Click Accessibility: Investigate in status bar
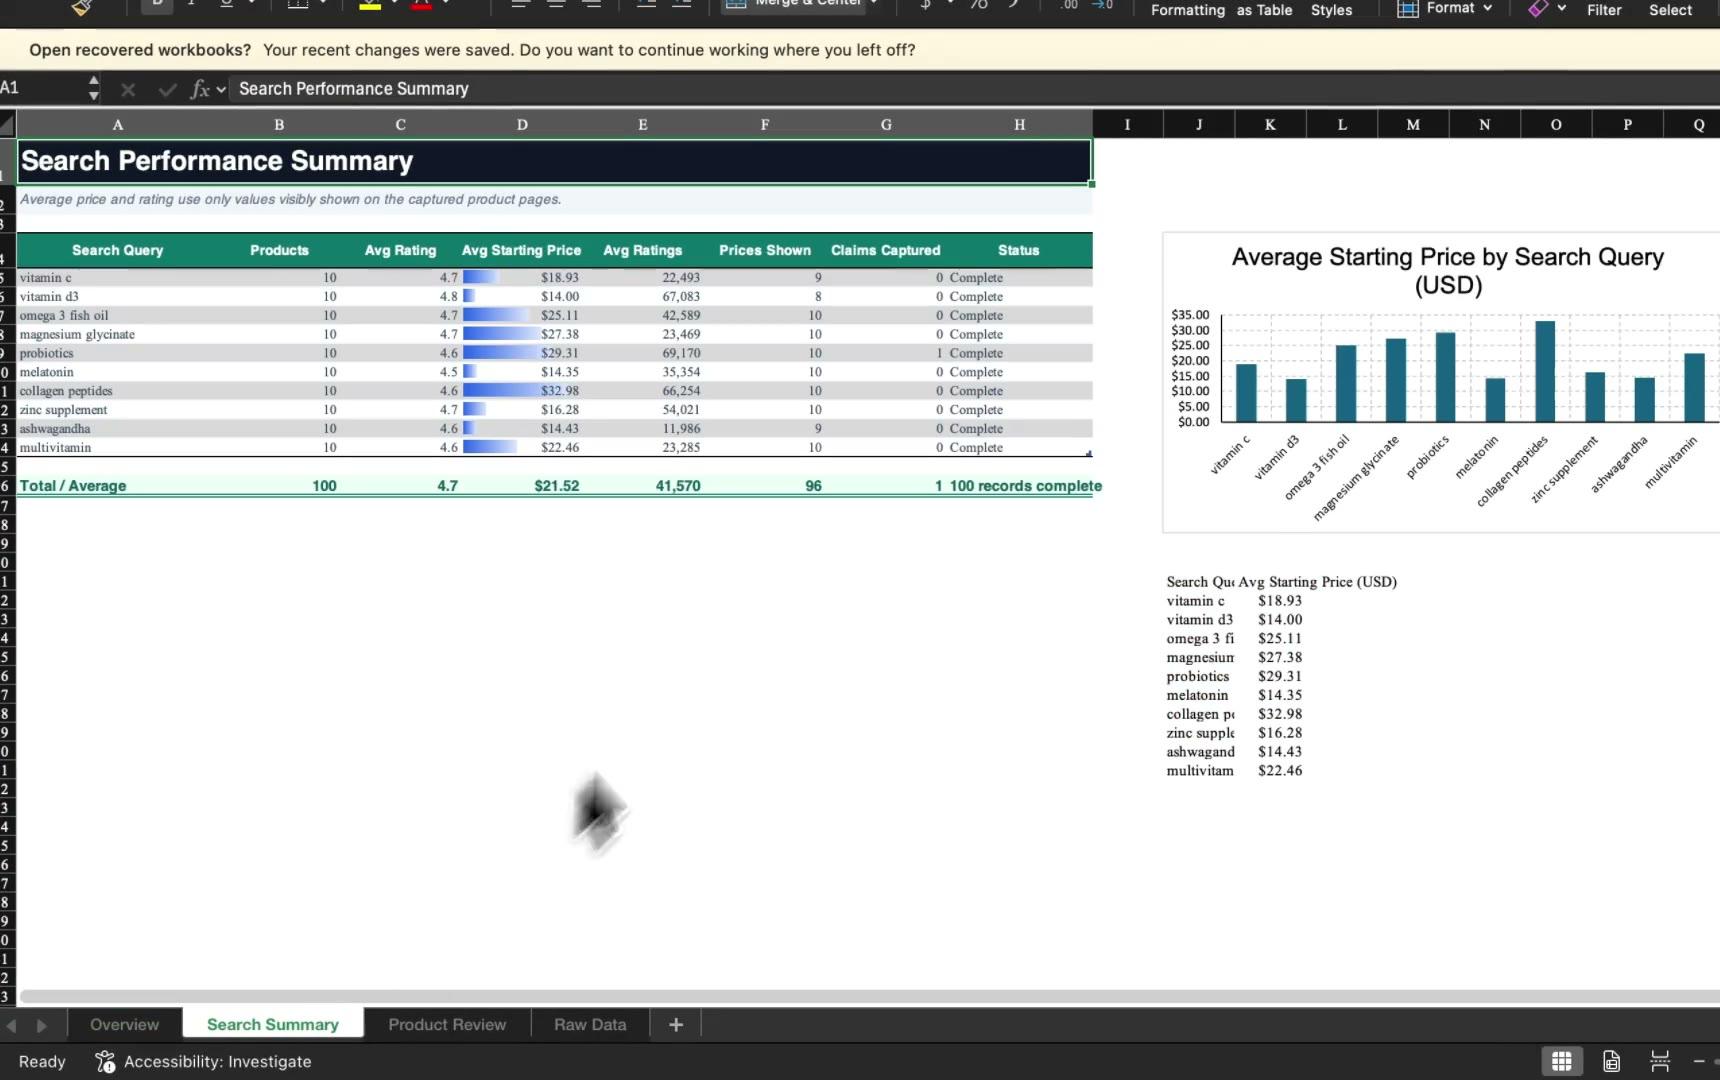The height and width of the screenshot is (1080, 1720). pos(217,1061)
